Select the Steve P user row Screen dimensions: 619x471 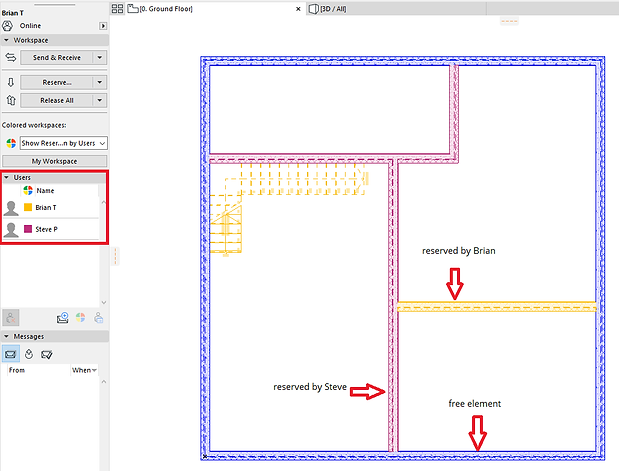[x=51, y=229]
